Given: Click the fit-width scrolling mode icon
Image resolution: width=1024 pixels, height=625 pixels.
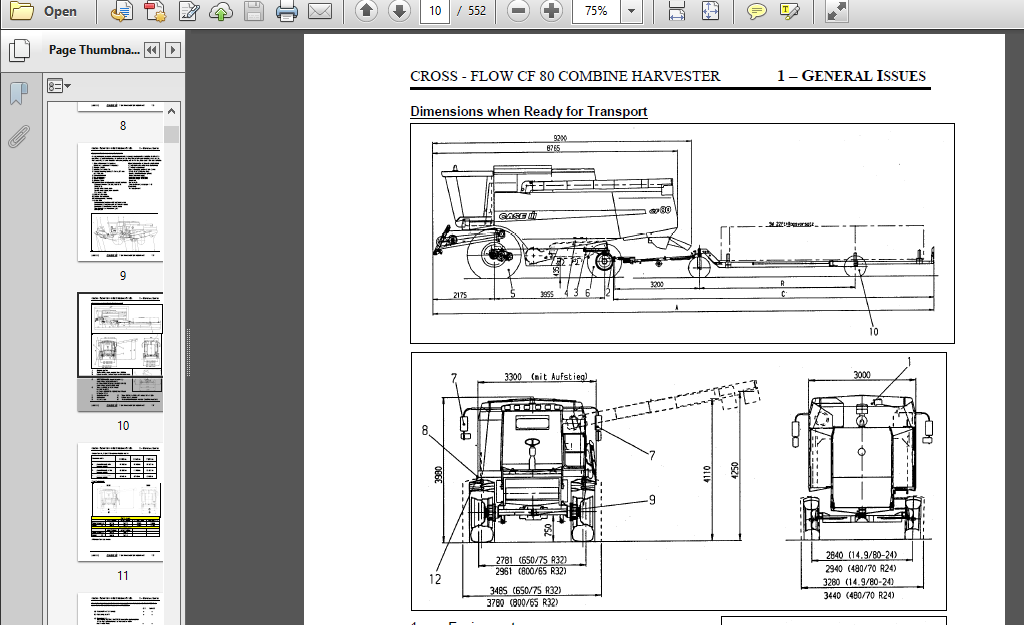Looking at the screenshot, I should [677, 11].
